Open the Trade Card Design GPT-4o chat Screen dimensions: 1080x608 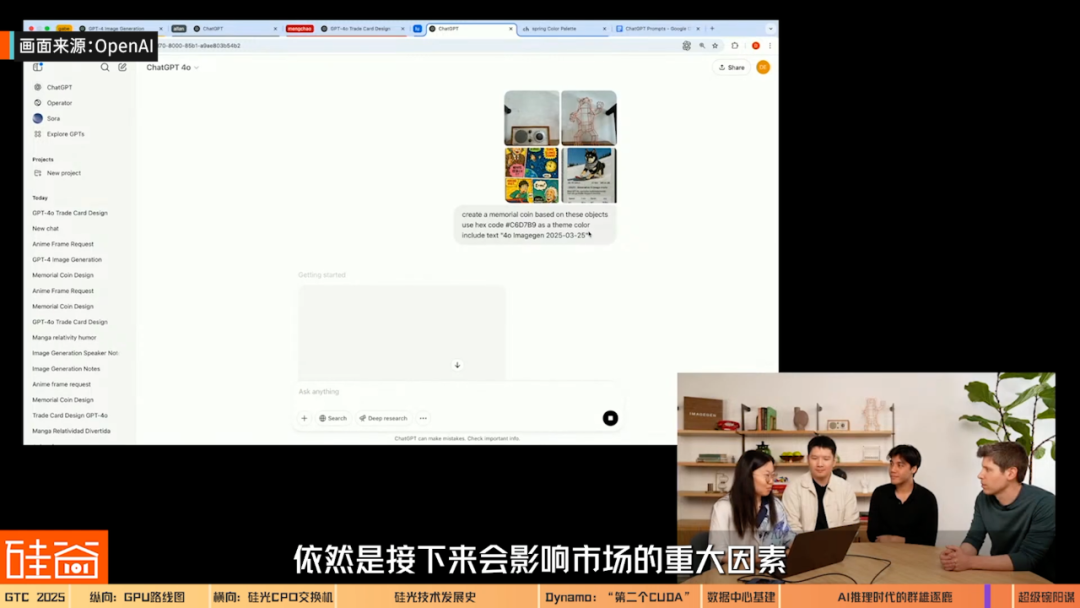pyautogui.click(x=70, y=416)
